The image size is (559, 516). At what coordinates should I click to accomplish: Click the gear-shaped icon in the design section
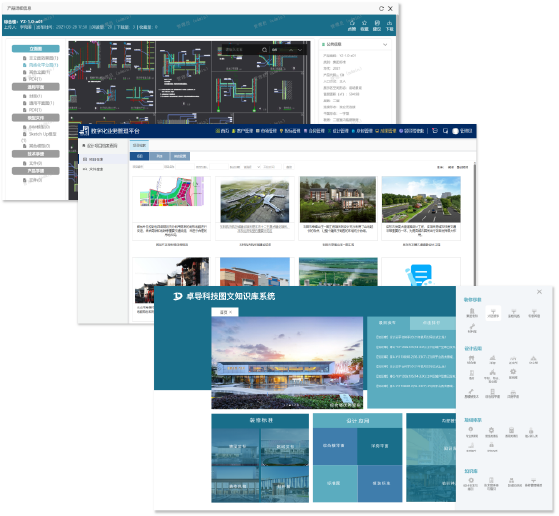513,372
